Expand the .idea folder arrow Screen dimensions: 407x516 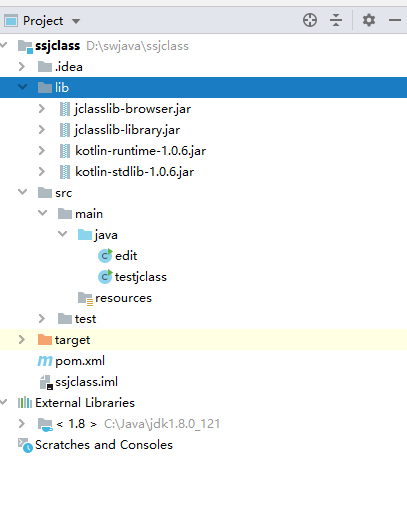pyautogui.click(x=22, y=66)
